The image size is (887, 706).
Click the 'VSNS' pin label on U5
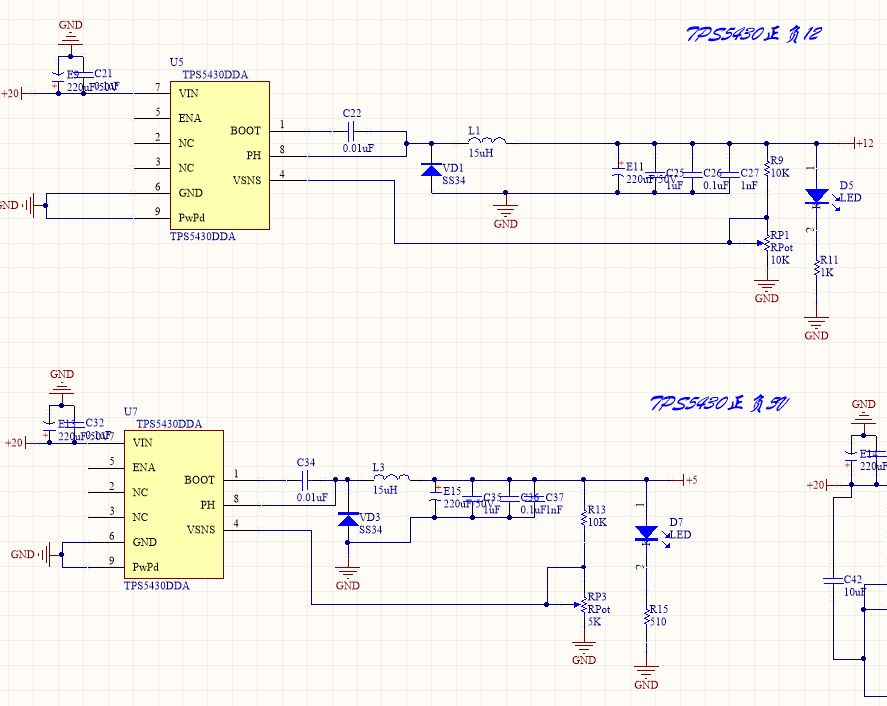click(x=247, y=180)
